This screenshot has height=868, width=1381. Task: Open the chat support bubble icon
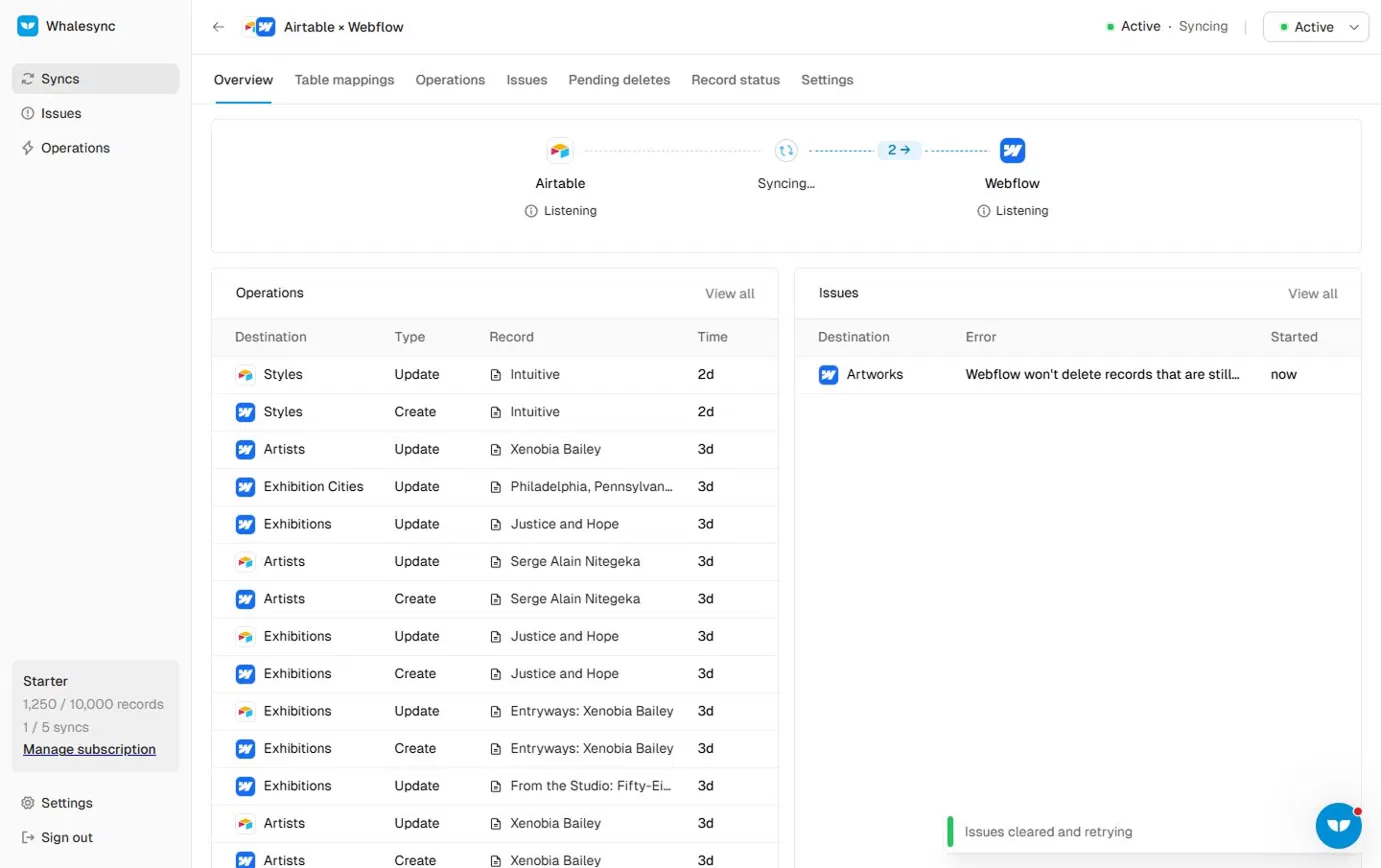click(1340, 826)
